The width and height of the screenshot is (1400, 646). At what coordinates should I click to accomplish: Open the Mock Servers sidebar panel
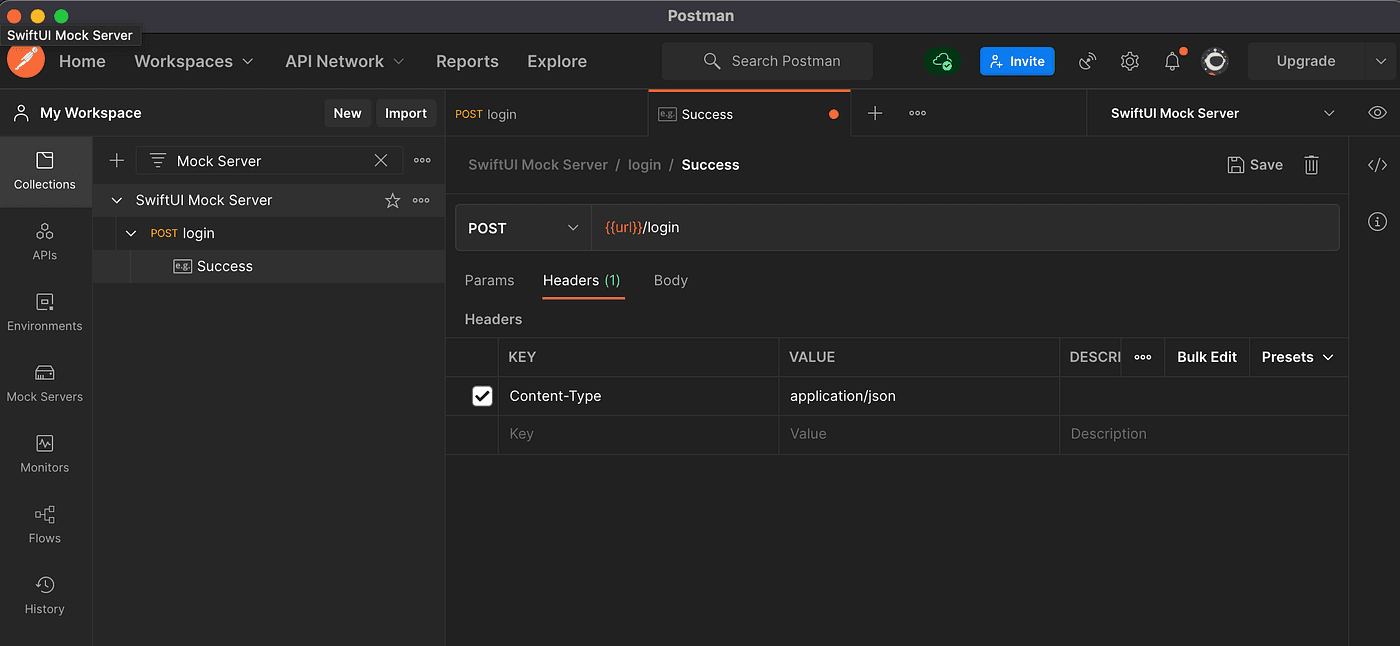click(x=45, y=384)
